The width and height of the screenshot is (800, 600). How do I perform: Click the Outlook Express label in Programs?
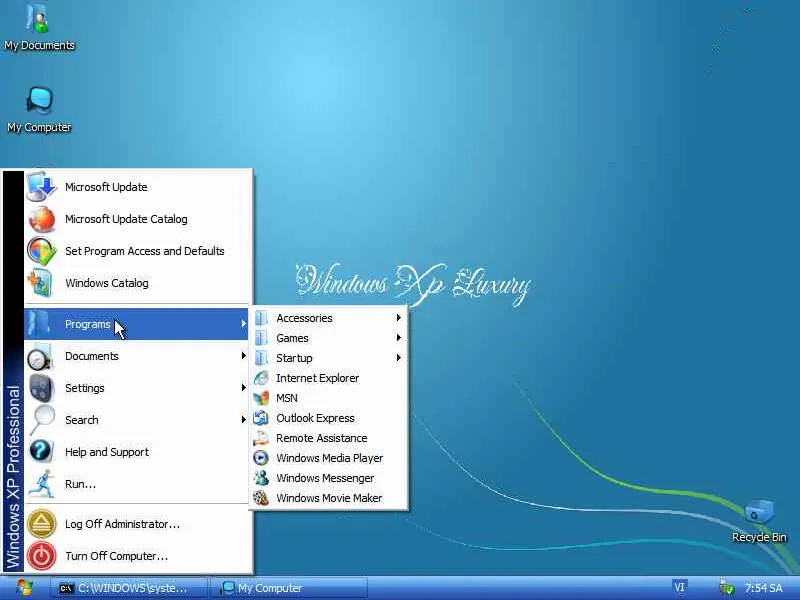[x=315, y=418]
